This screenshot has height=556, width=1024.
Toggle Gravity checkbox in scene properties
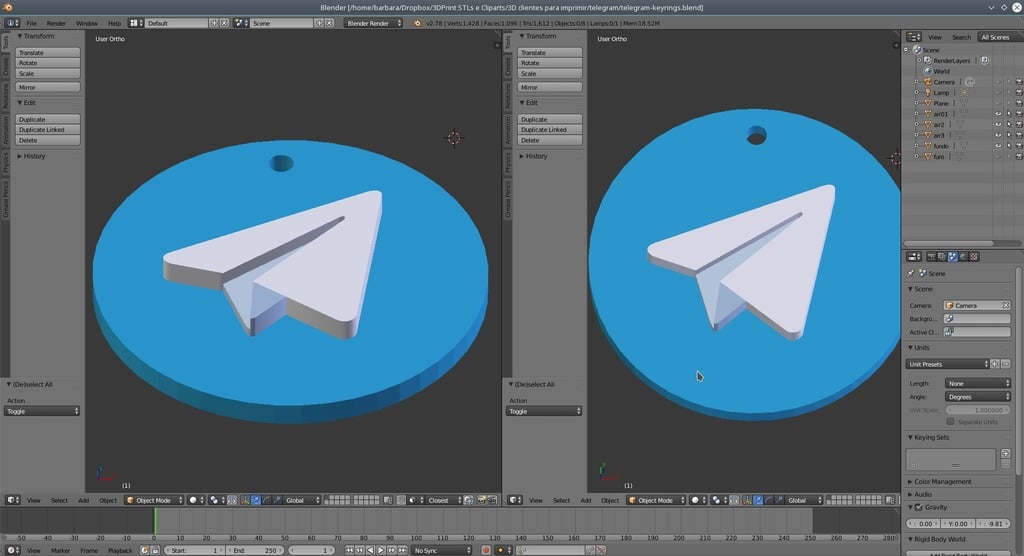click(919, 507)
